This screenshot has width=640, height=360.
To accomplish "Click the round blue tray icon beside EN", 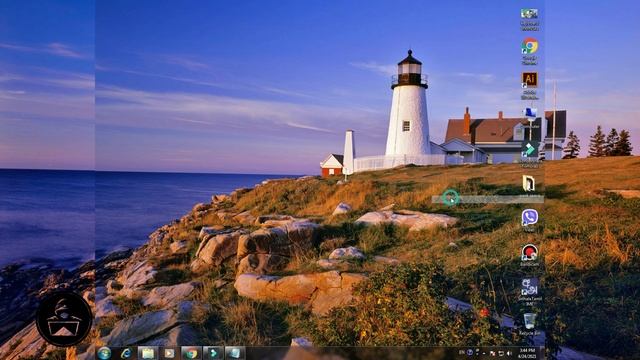I will pyautogui.click(x=470, y=352).
